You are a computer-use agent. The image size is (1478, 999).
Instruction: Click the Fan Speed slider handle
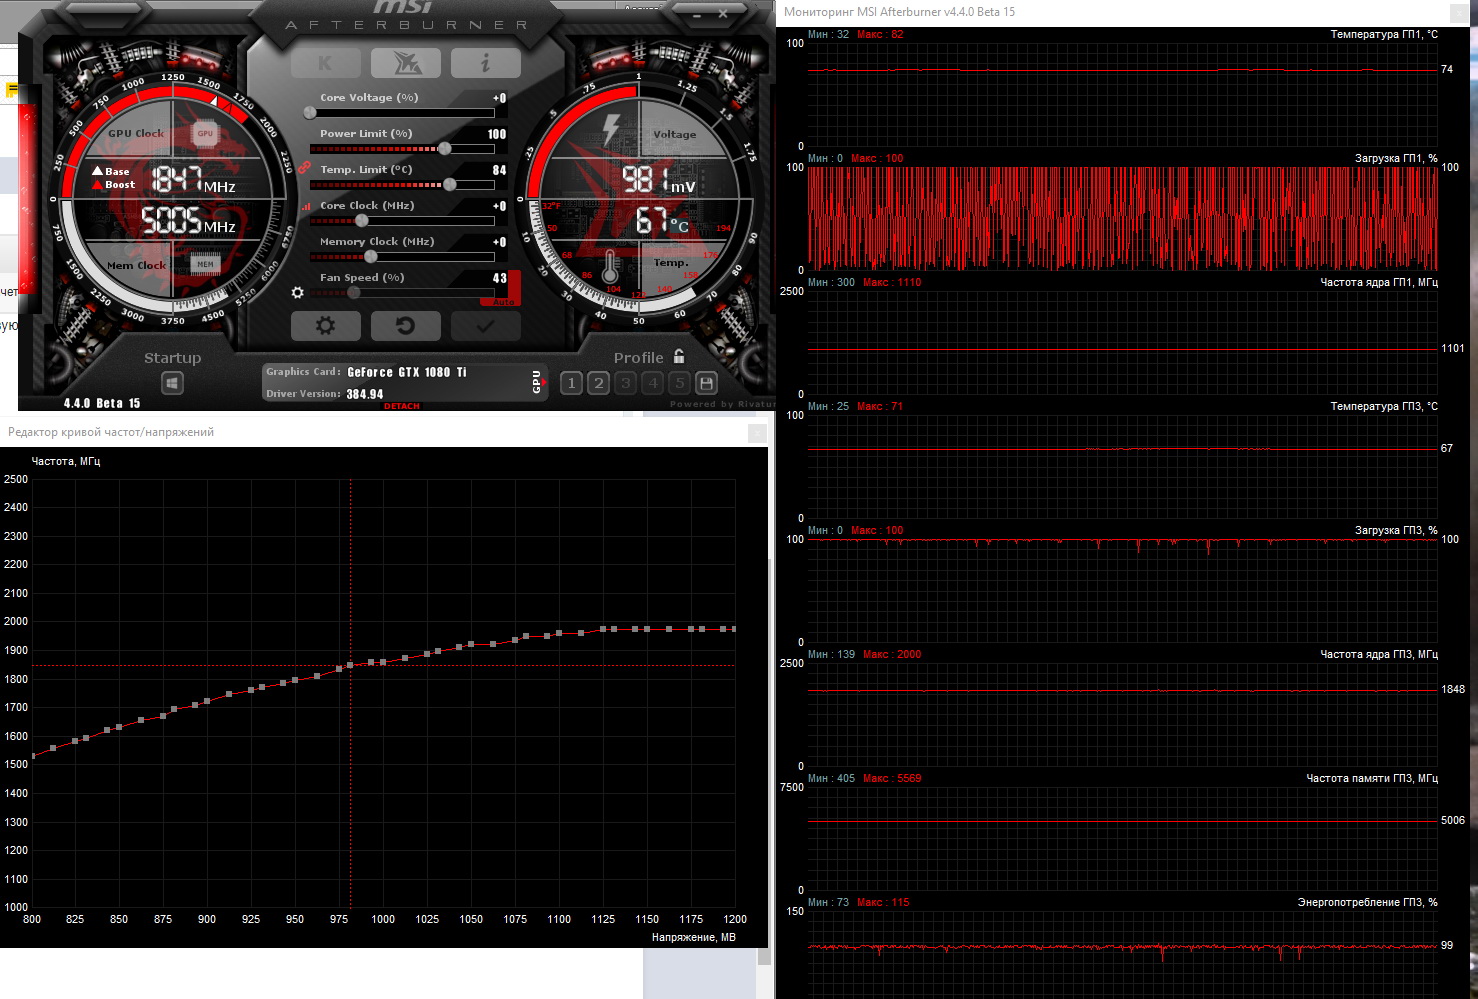click(x=354, y=292)
